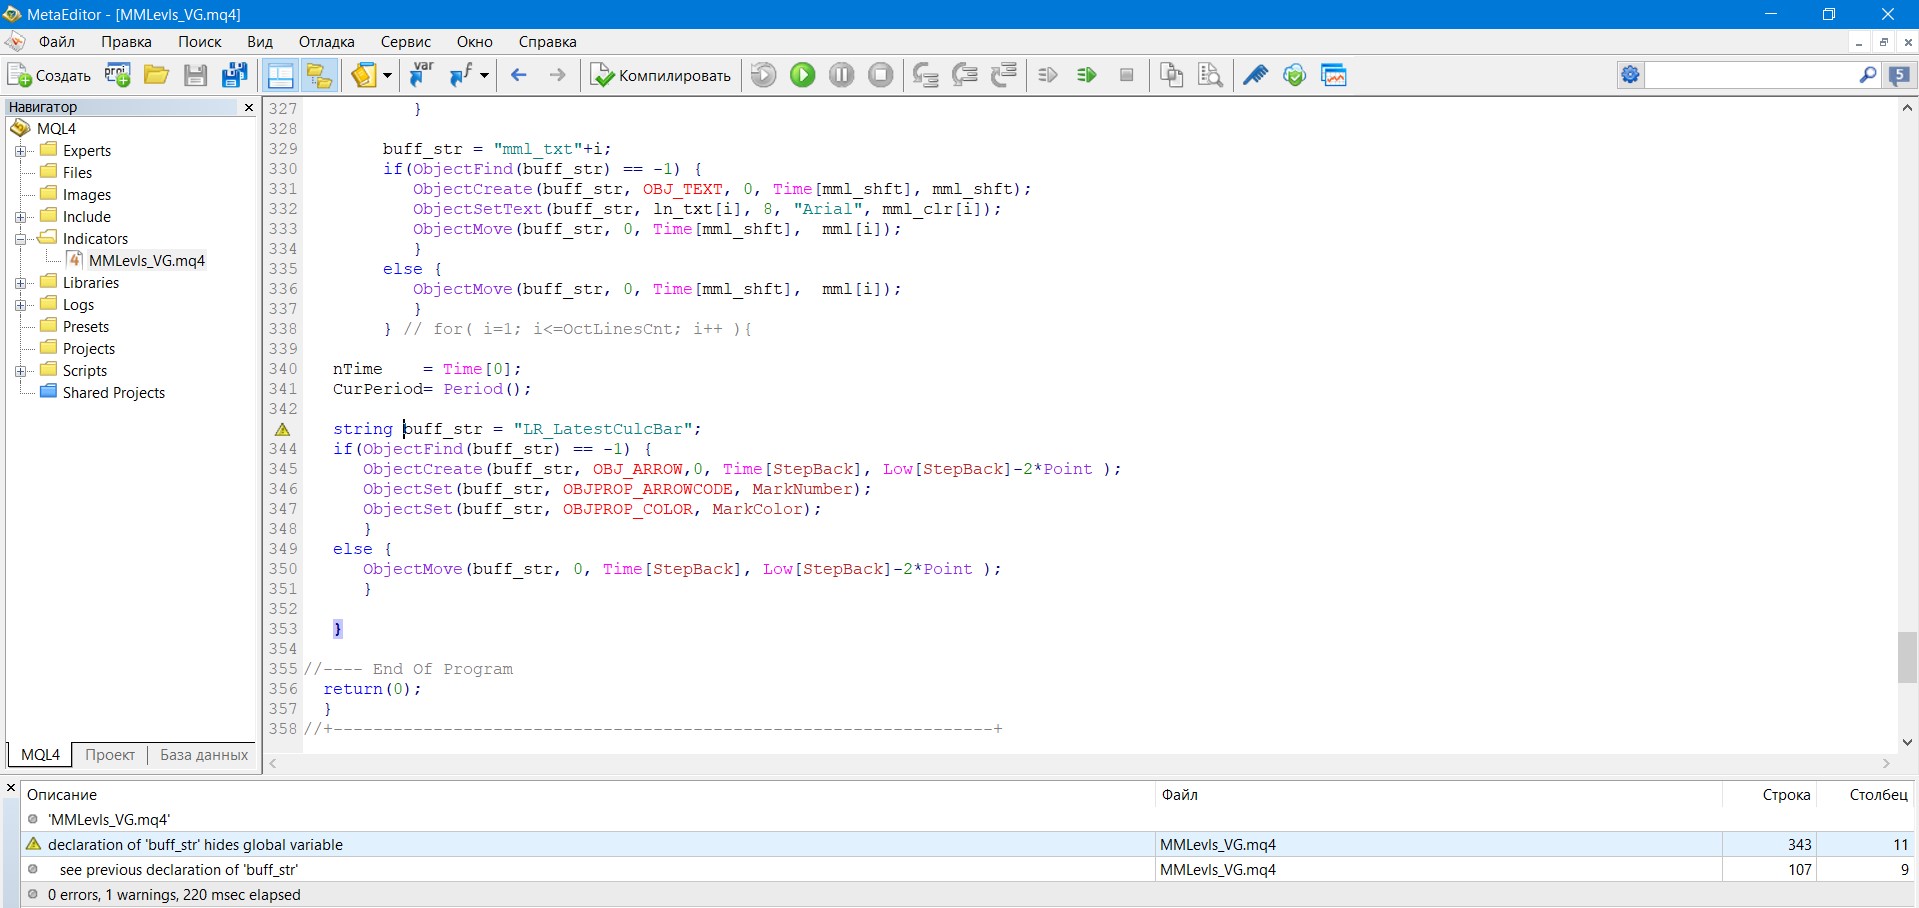Save the current file with the floppy icon
The width and height of the screenshot is (1919, 908).
coord(196,75)
